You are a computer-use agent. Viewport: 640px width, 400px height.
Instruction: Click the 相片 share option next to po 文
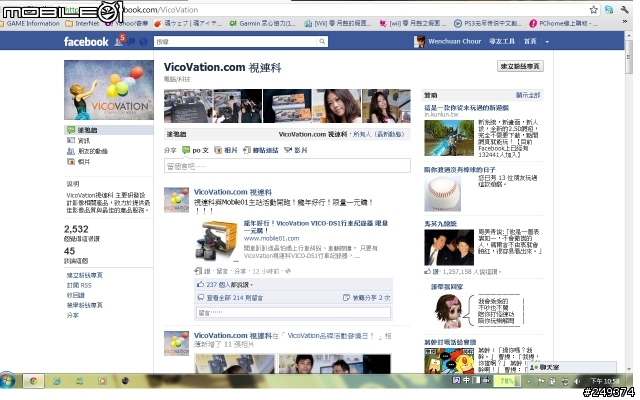click(x=226, y=150)
